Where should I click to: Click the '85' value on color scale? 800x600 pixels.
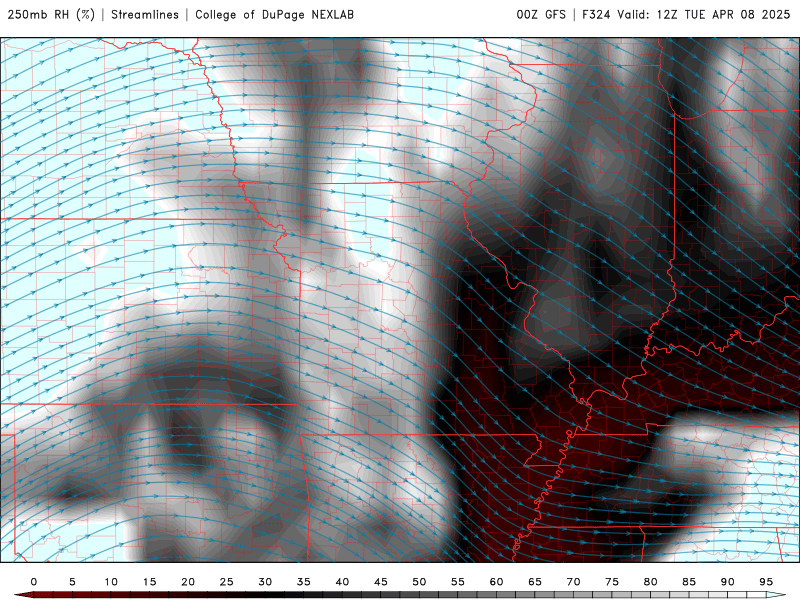[689, 582]
